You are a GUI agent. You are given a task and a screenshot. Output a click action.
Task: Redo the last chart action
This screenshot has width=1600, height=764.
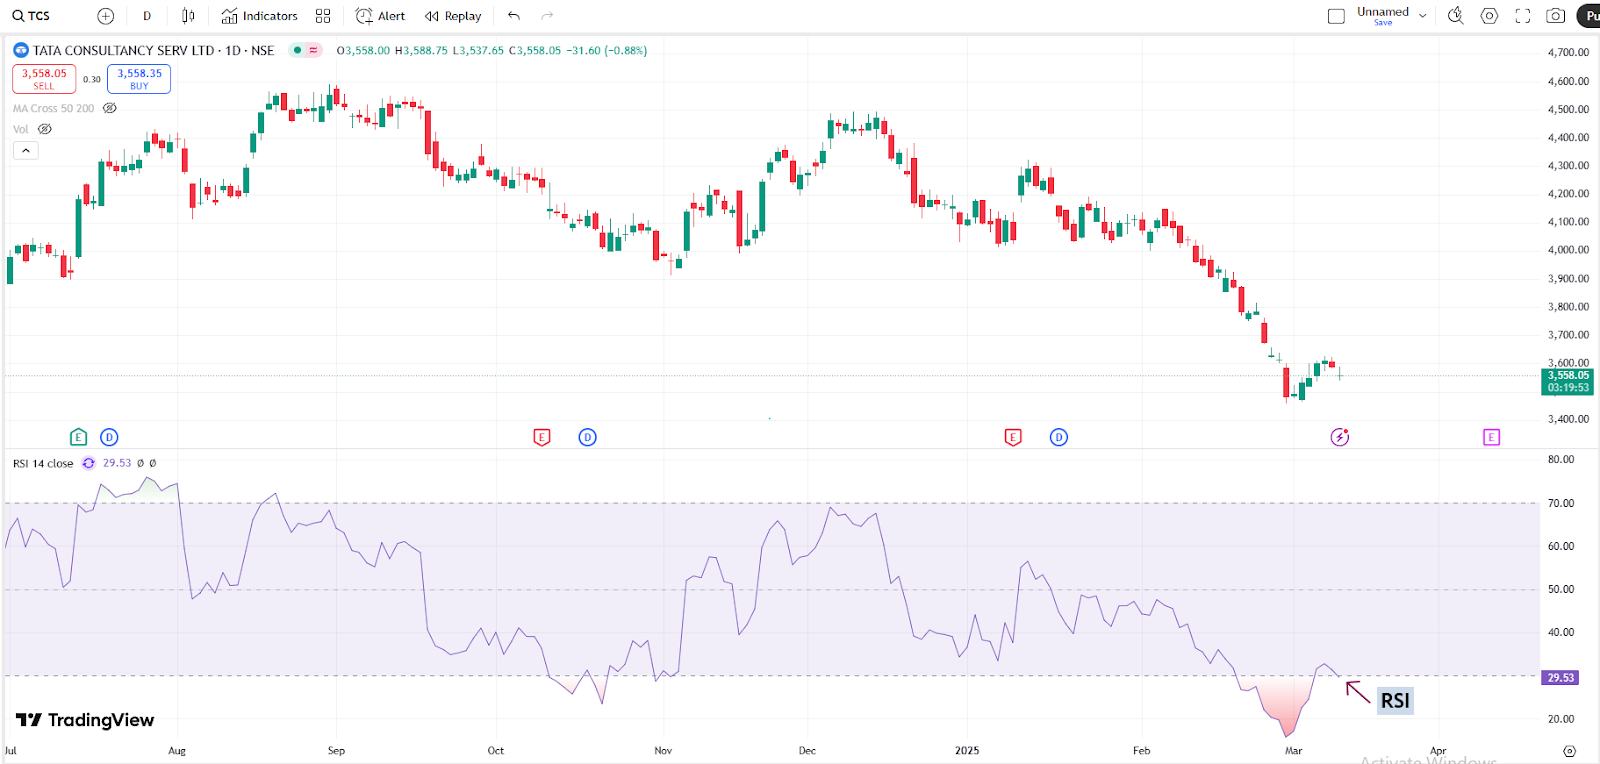(547, 16)
